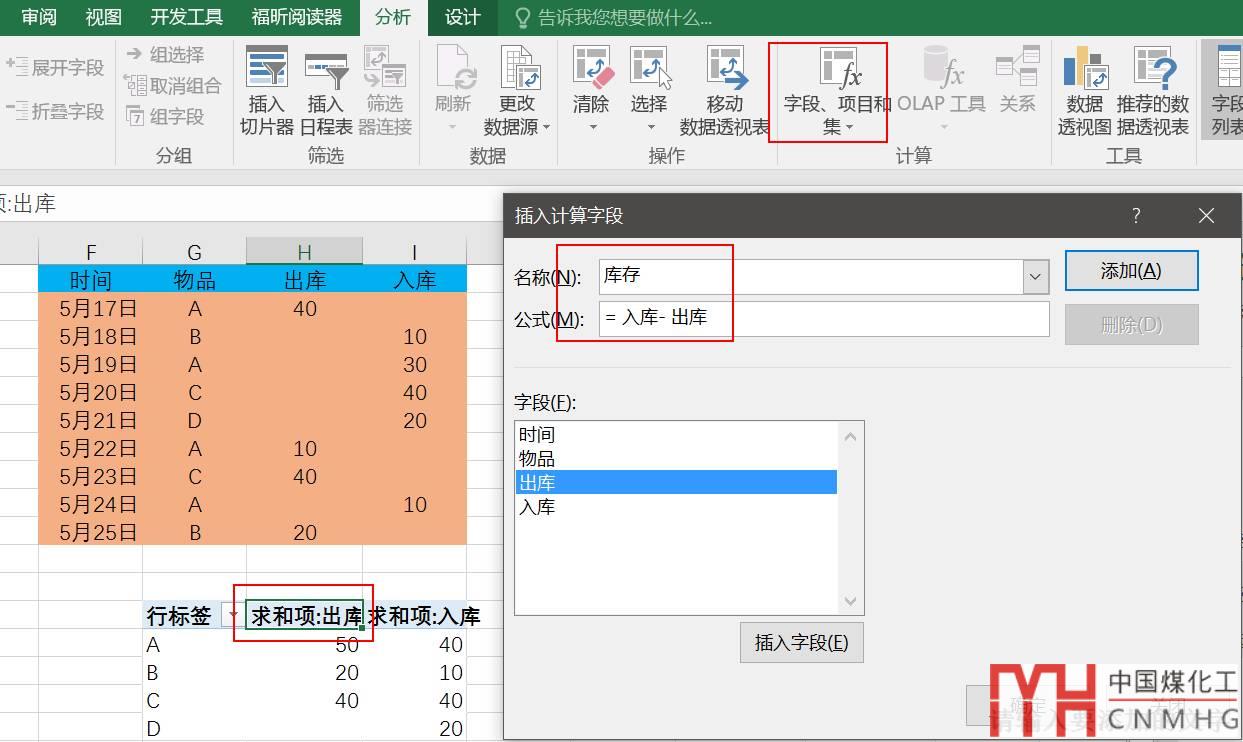Screen dimensions: 1243x742
Task: Click the 插入切片器 (Insert Slicer) icon
Action: [x=266, y=90]
